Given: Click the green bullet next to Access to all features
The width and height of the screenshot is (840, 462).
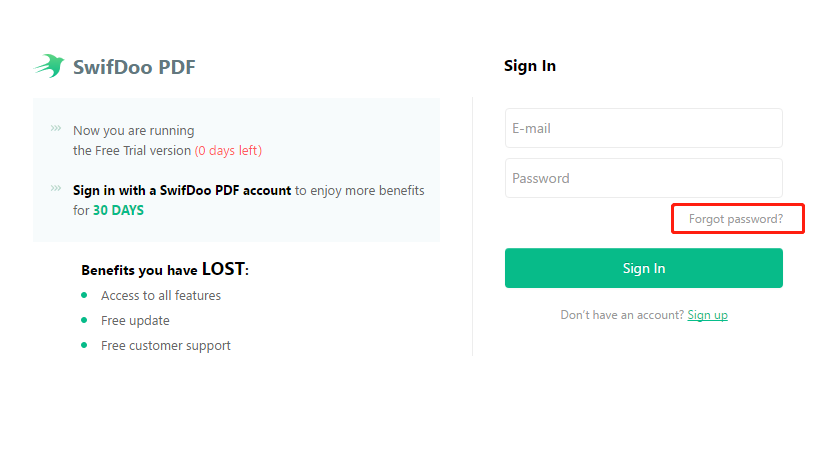Looking at the screenshot, I should [84, 295].
